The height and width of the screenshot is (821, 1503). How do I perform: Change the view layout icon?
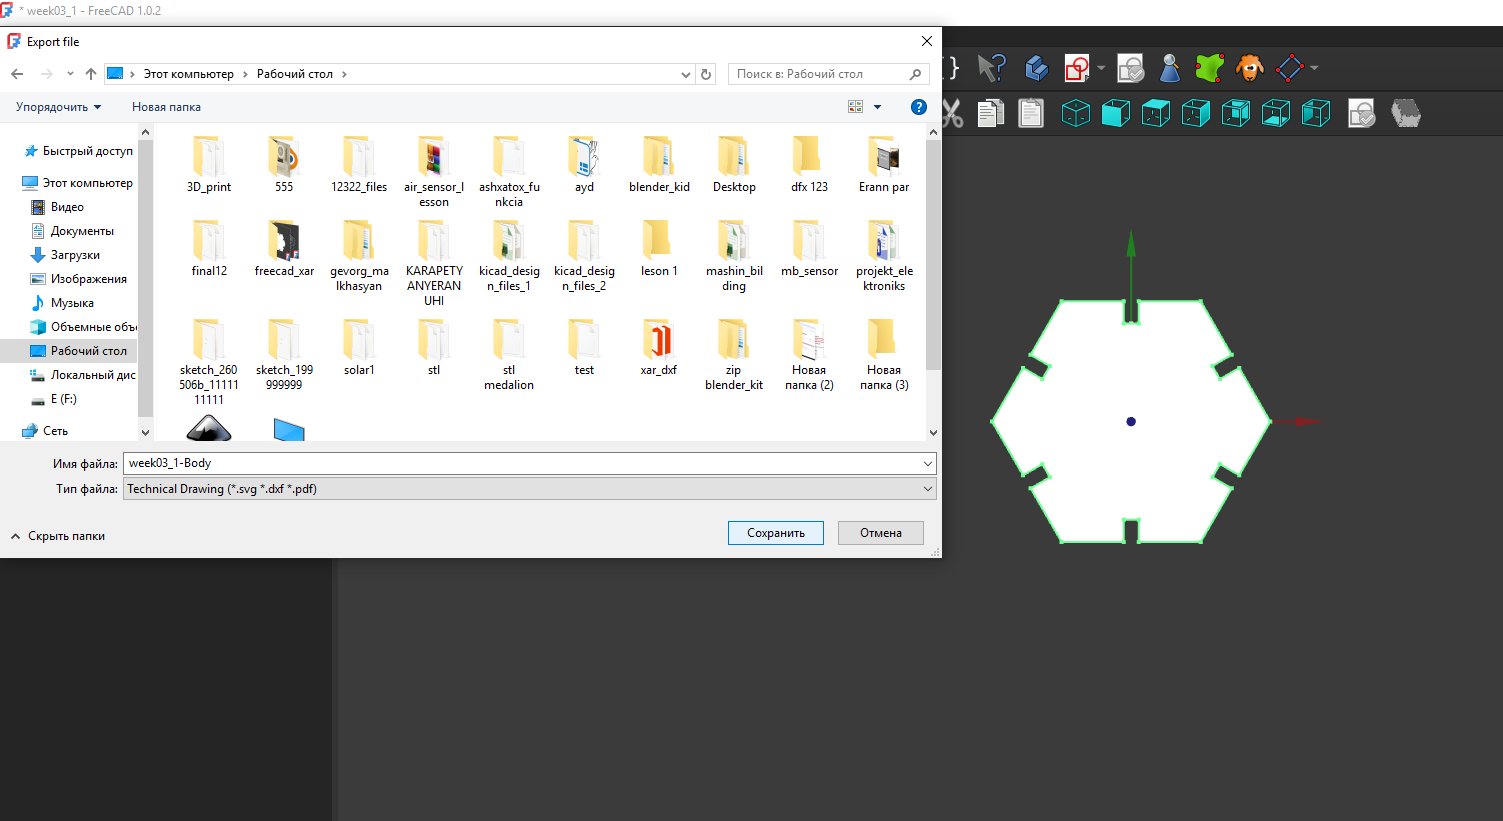[856, 107]
